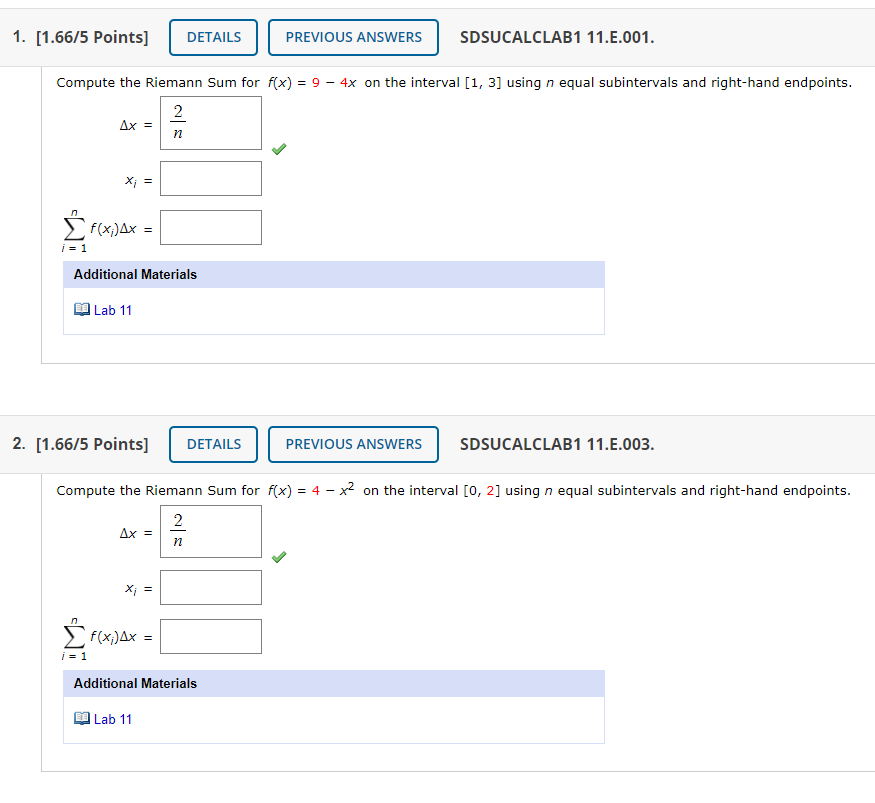Screen dimensions: 875x803
Task: Click PREVIOUS ANSWERS for problem 2
Action: [x=353, y=444]
